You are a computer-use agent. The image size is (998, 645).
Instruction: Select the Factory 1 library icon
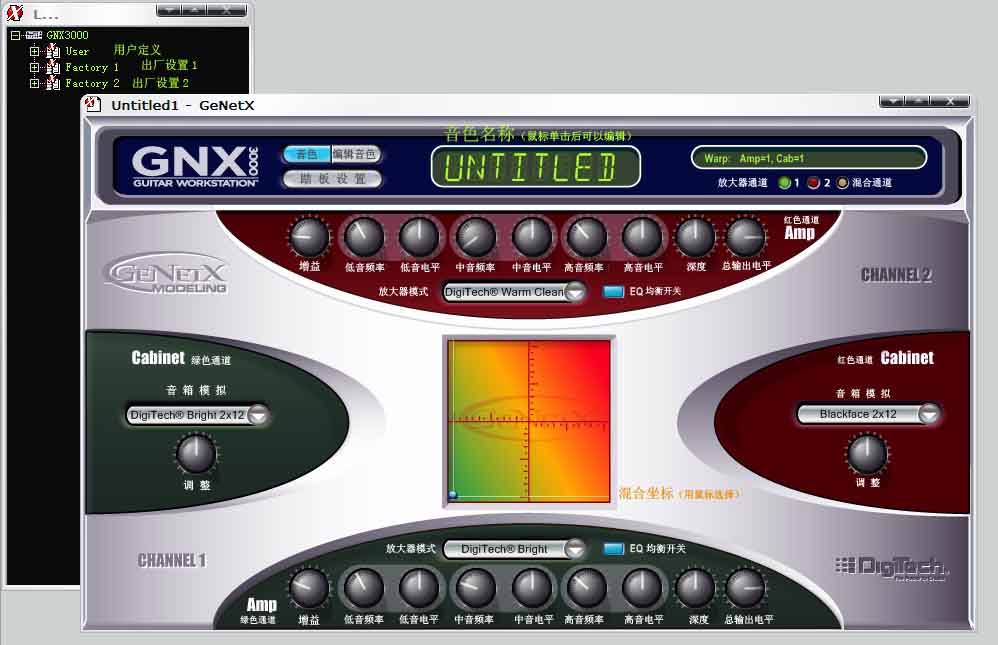[x=53, y=67]
